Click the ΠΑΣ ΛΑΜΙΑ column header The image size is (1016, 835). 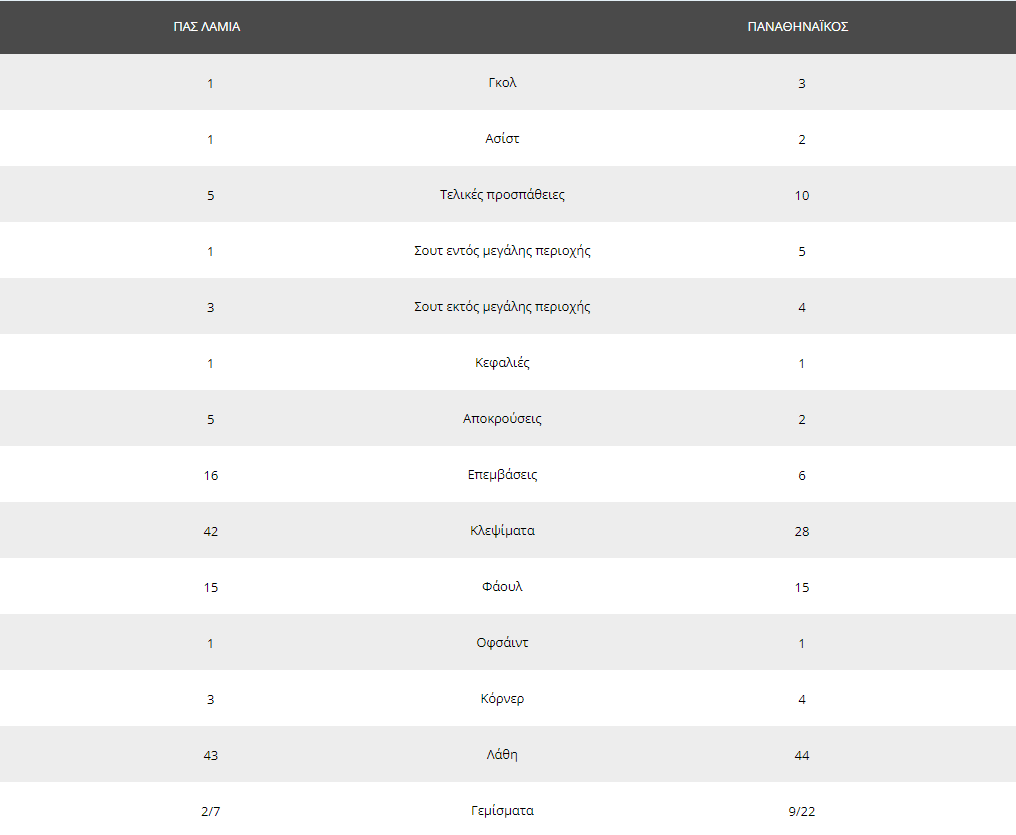point(207,27)
